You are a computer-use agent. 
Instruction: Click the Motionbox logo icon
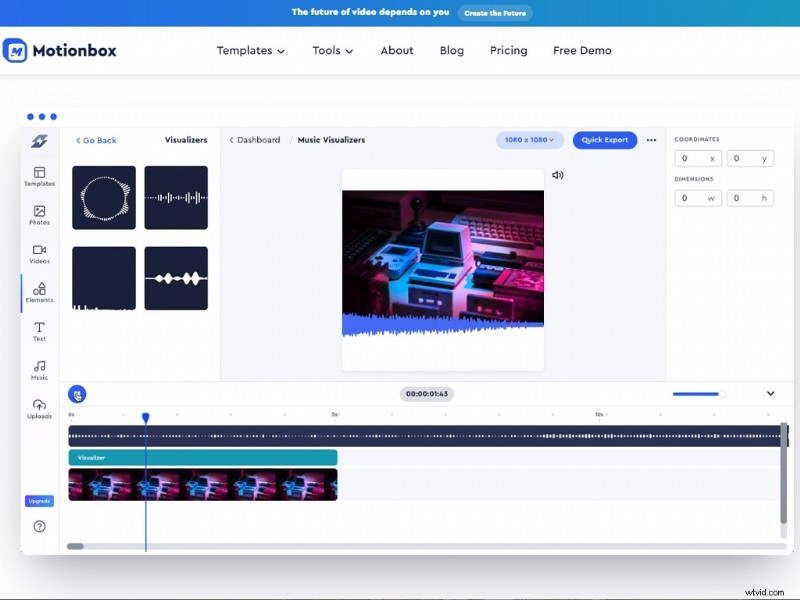click(18, 50)
